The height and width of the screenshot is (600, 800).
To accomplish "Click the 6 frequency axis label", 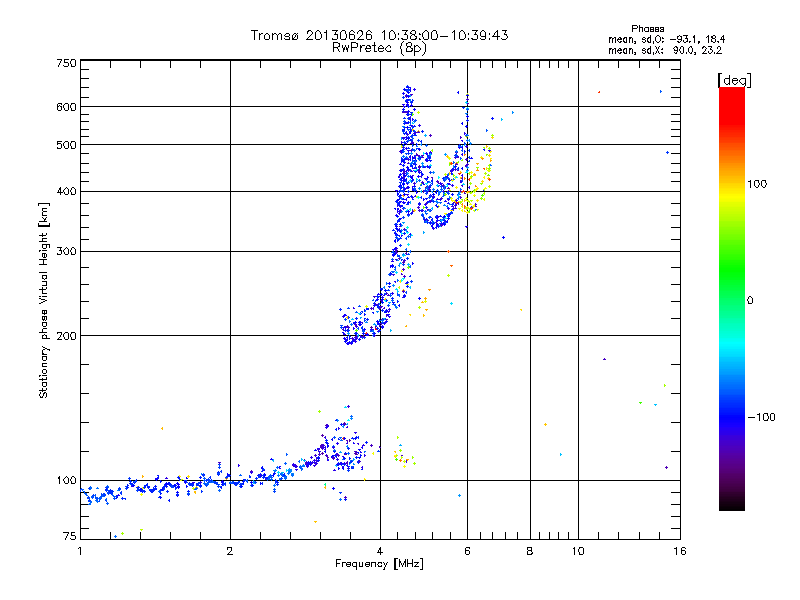I will click(467, 551).
